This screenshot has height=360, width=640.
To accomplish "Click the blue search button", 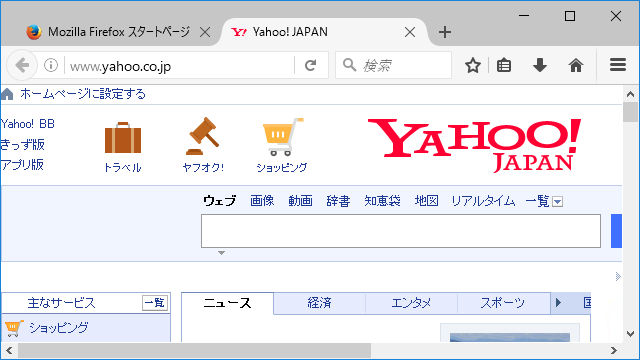I will (616, 231).
